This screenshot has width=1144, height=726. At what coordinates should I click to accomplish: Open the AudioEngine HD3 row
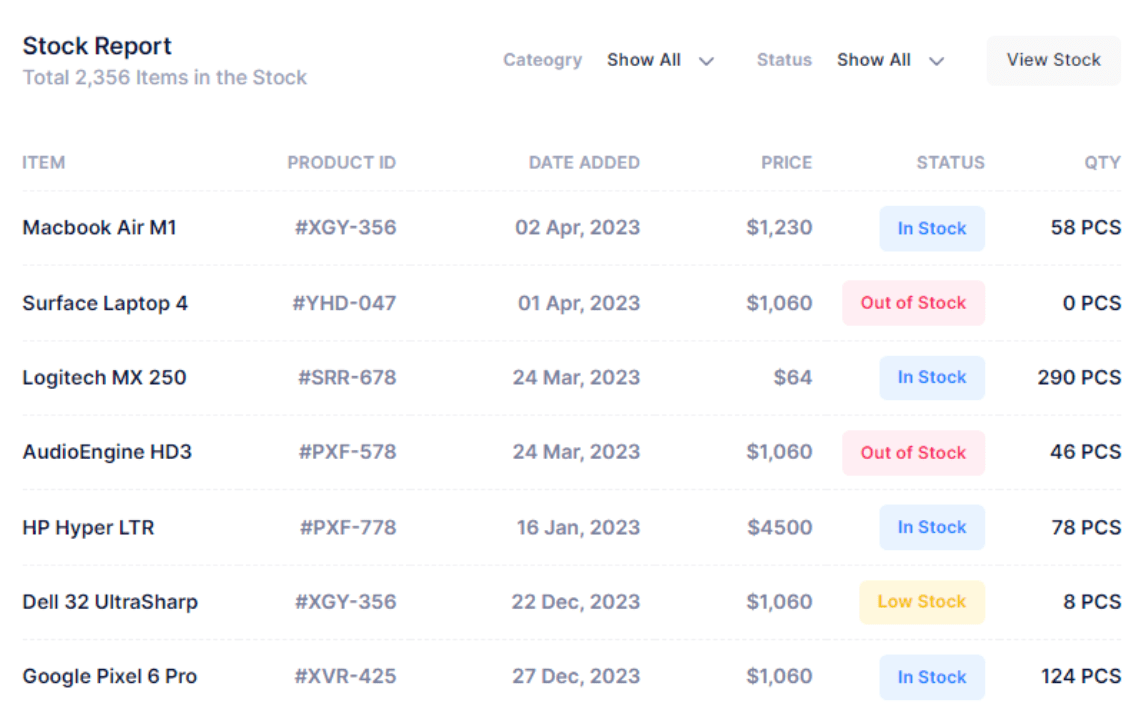point(571,452)
